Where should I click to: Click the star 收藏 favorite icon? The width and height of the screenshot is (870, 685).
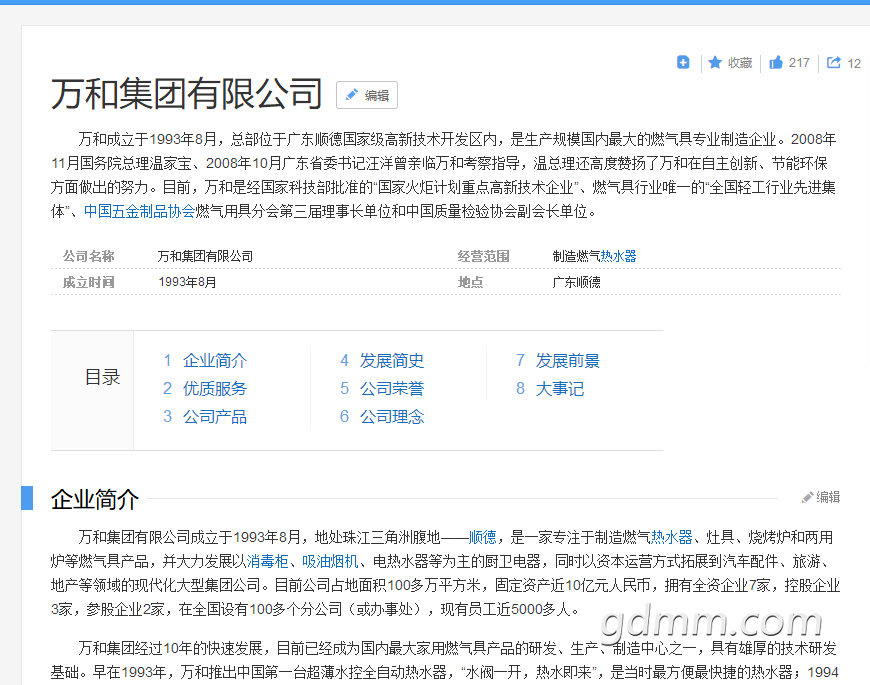click(x=715, y=62)
